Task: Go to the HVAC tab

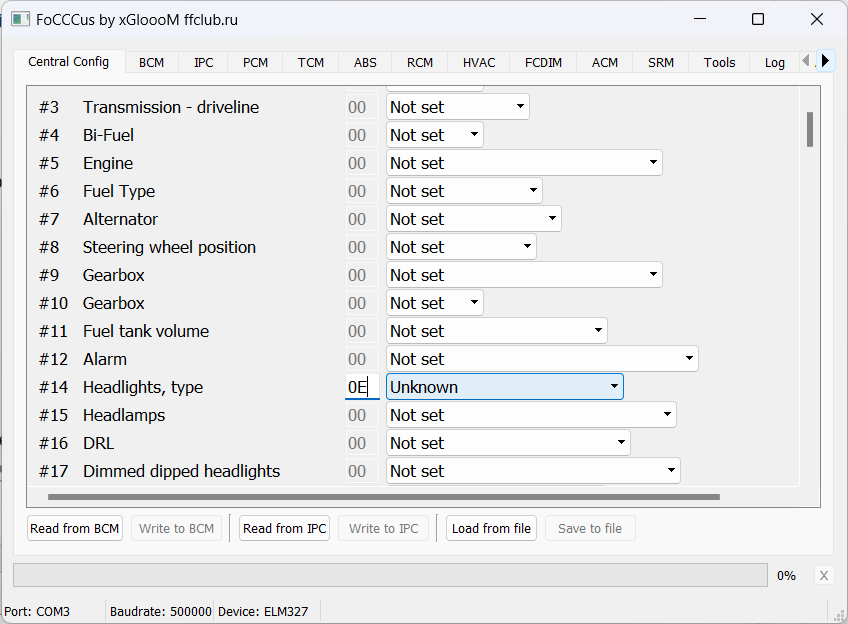Action: (x=479, y=63)
